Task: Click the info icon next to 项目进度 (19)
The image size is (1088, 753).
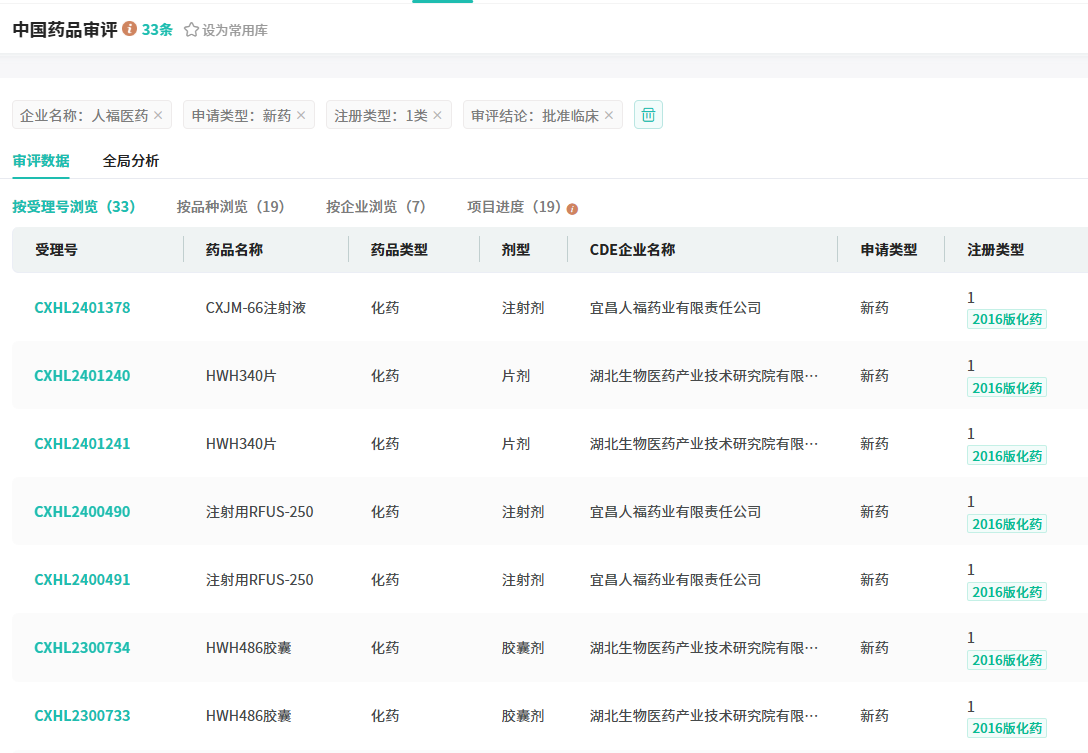Action: tap(572, 209)
